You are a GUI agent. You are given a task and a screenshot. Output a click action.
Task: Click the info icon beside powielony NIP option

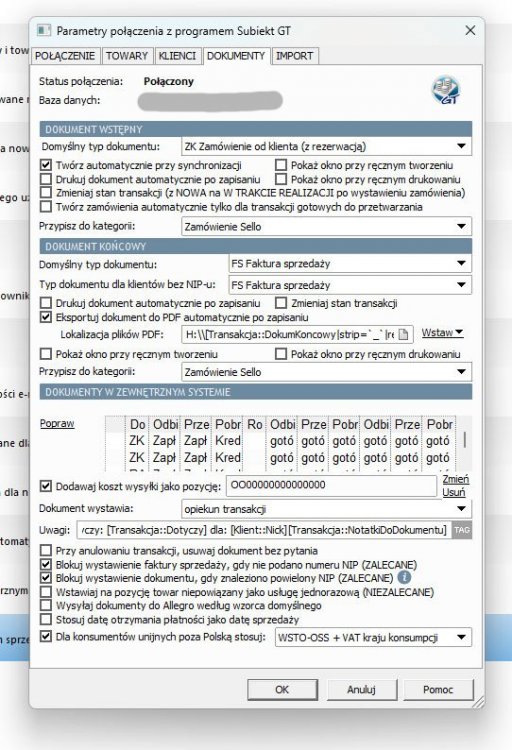click(404, 577)
